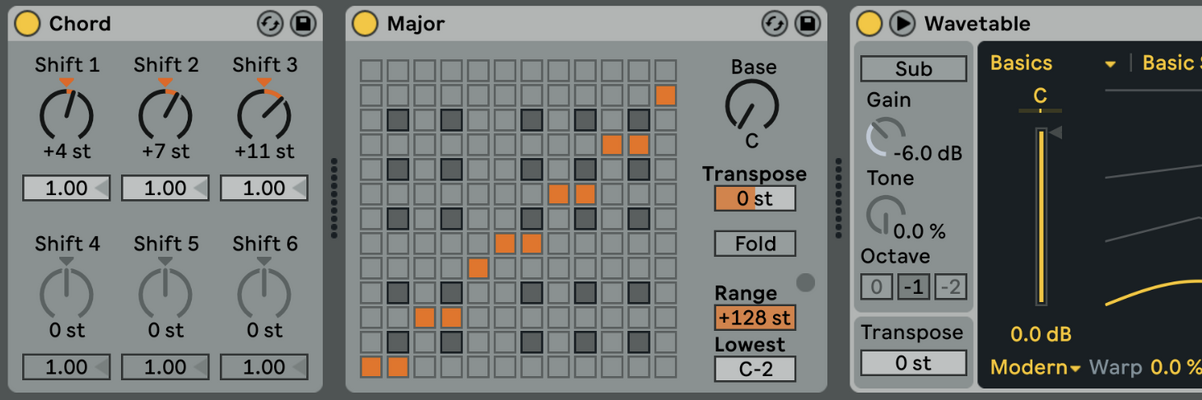Click the Chord hot-swap preset icon
This screenshot has height=400, width=1202.
pos(270,23)
